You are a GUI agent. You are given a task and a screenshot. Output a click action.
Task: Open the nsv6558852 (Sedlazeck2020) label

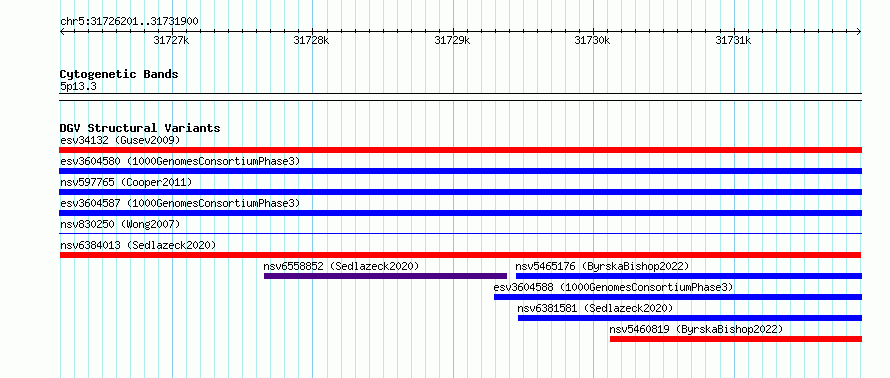tap(341, 266)
